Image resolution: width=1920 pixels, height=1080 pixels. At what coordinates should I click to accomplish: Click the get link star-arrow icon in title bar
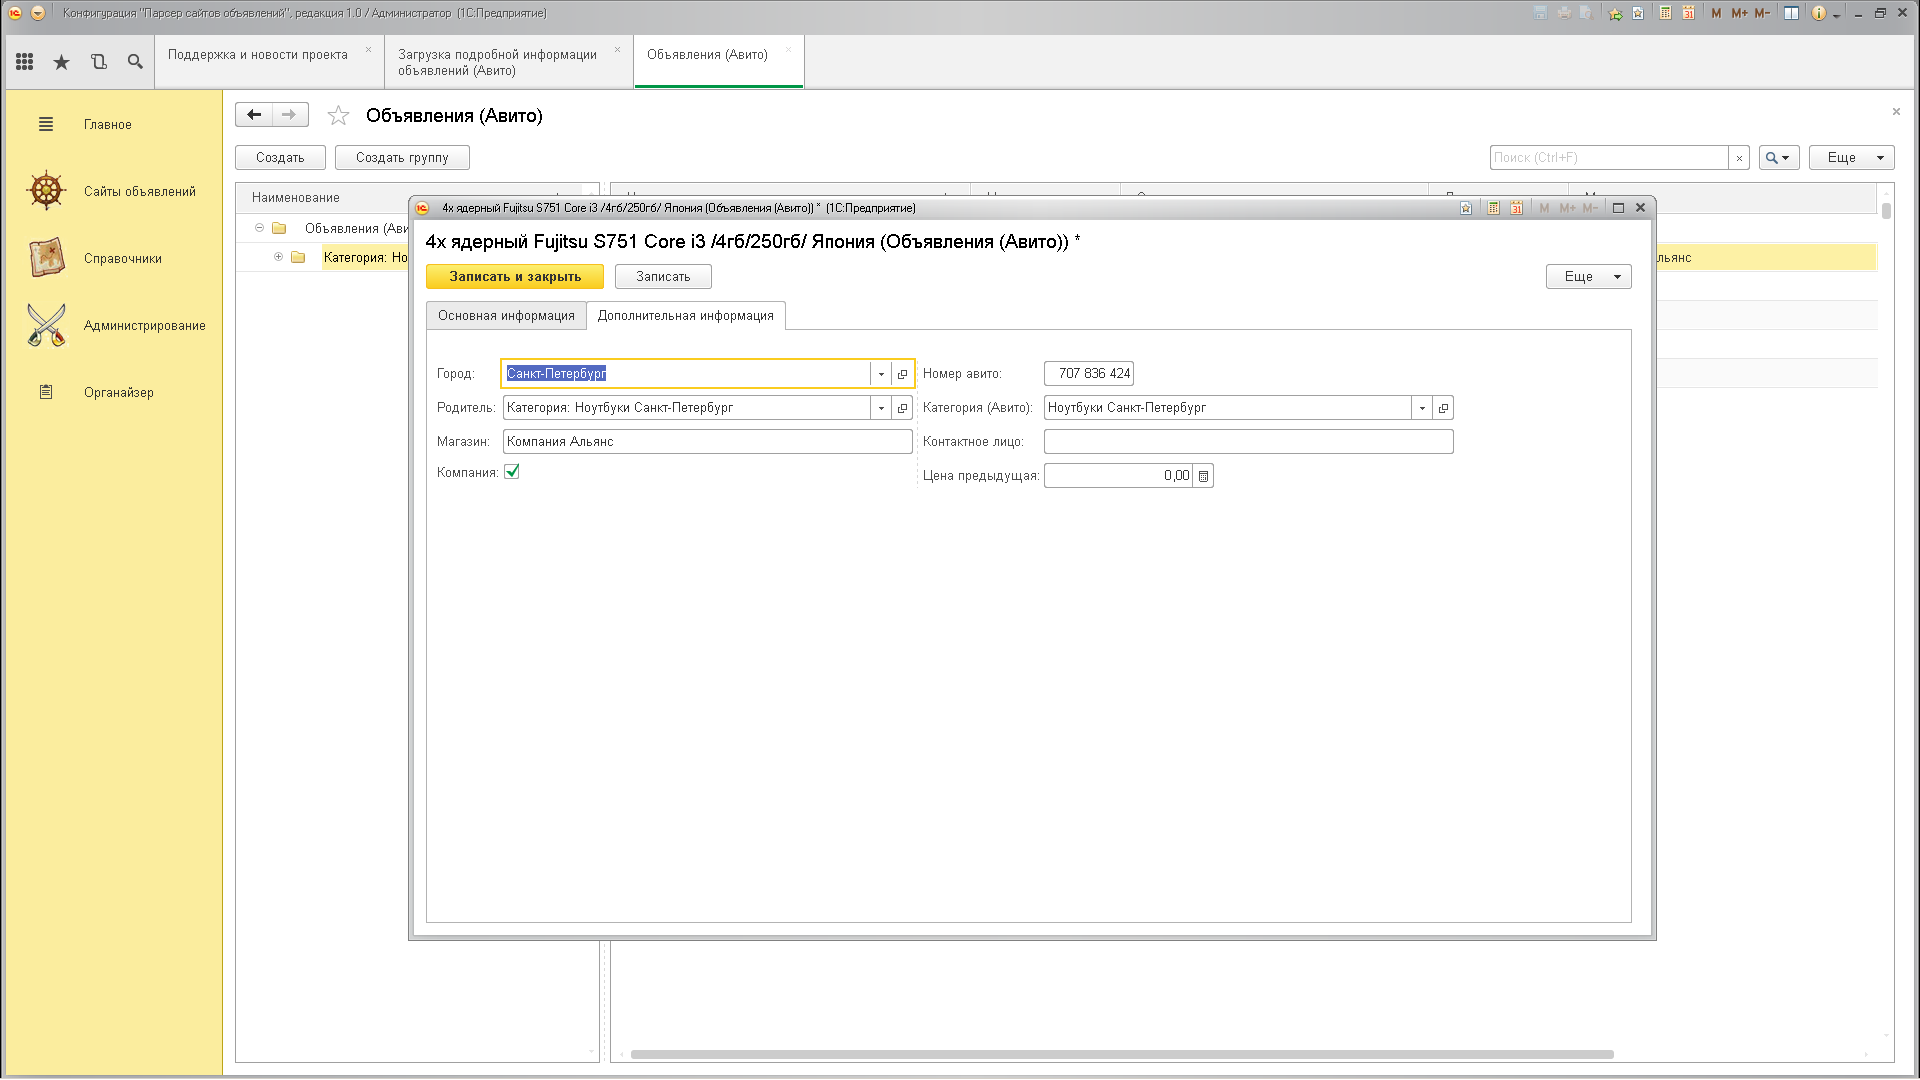click(x=1615, y=13)
